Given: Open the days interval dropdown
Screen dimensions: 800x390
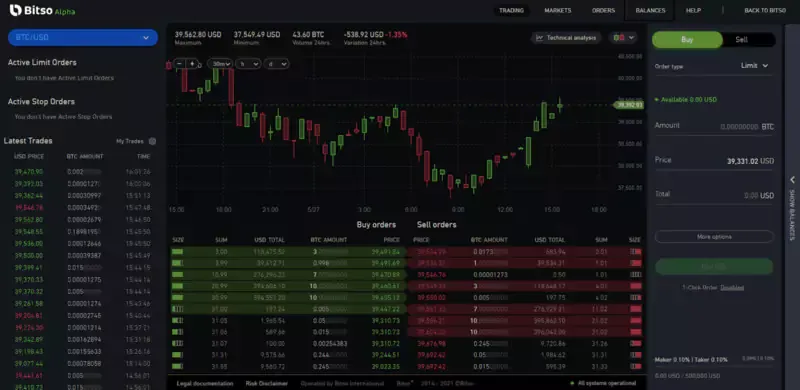Looking at the screenshot, I should [x=277, y=64].
